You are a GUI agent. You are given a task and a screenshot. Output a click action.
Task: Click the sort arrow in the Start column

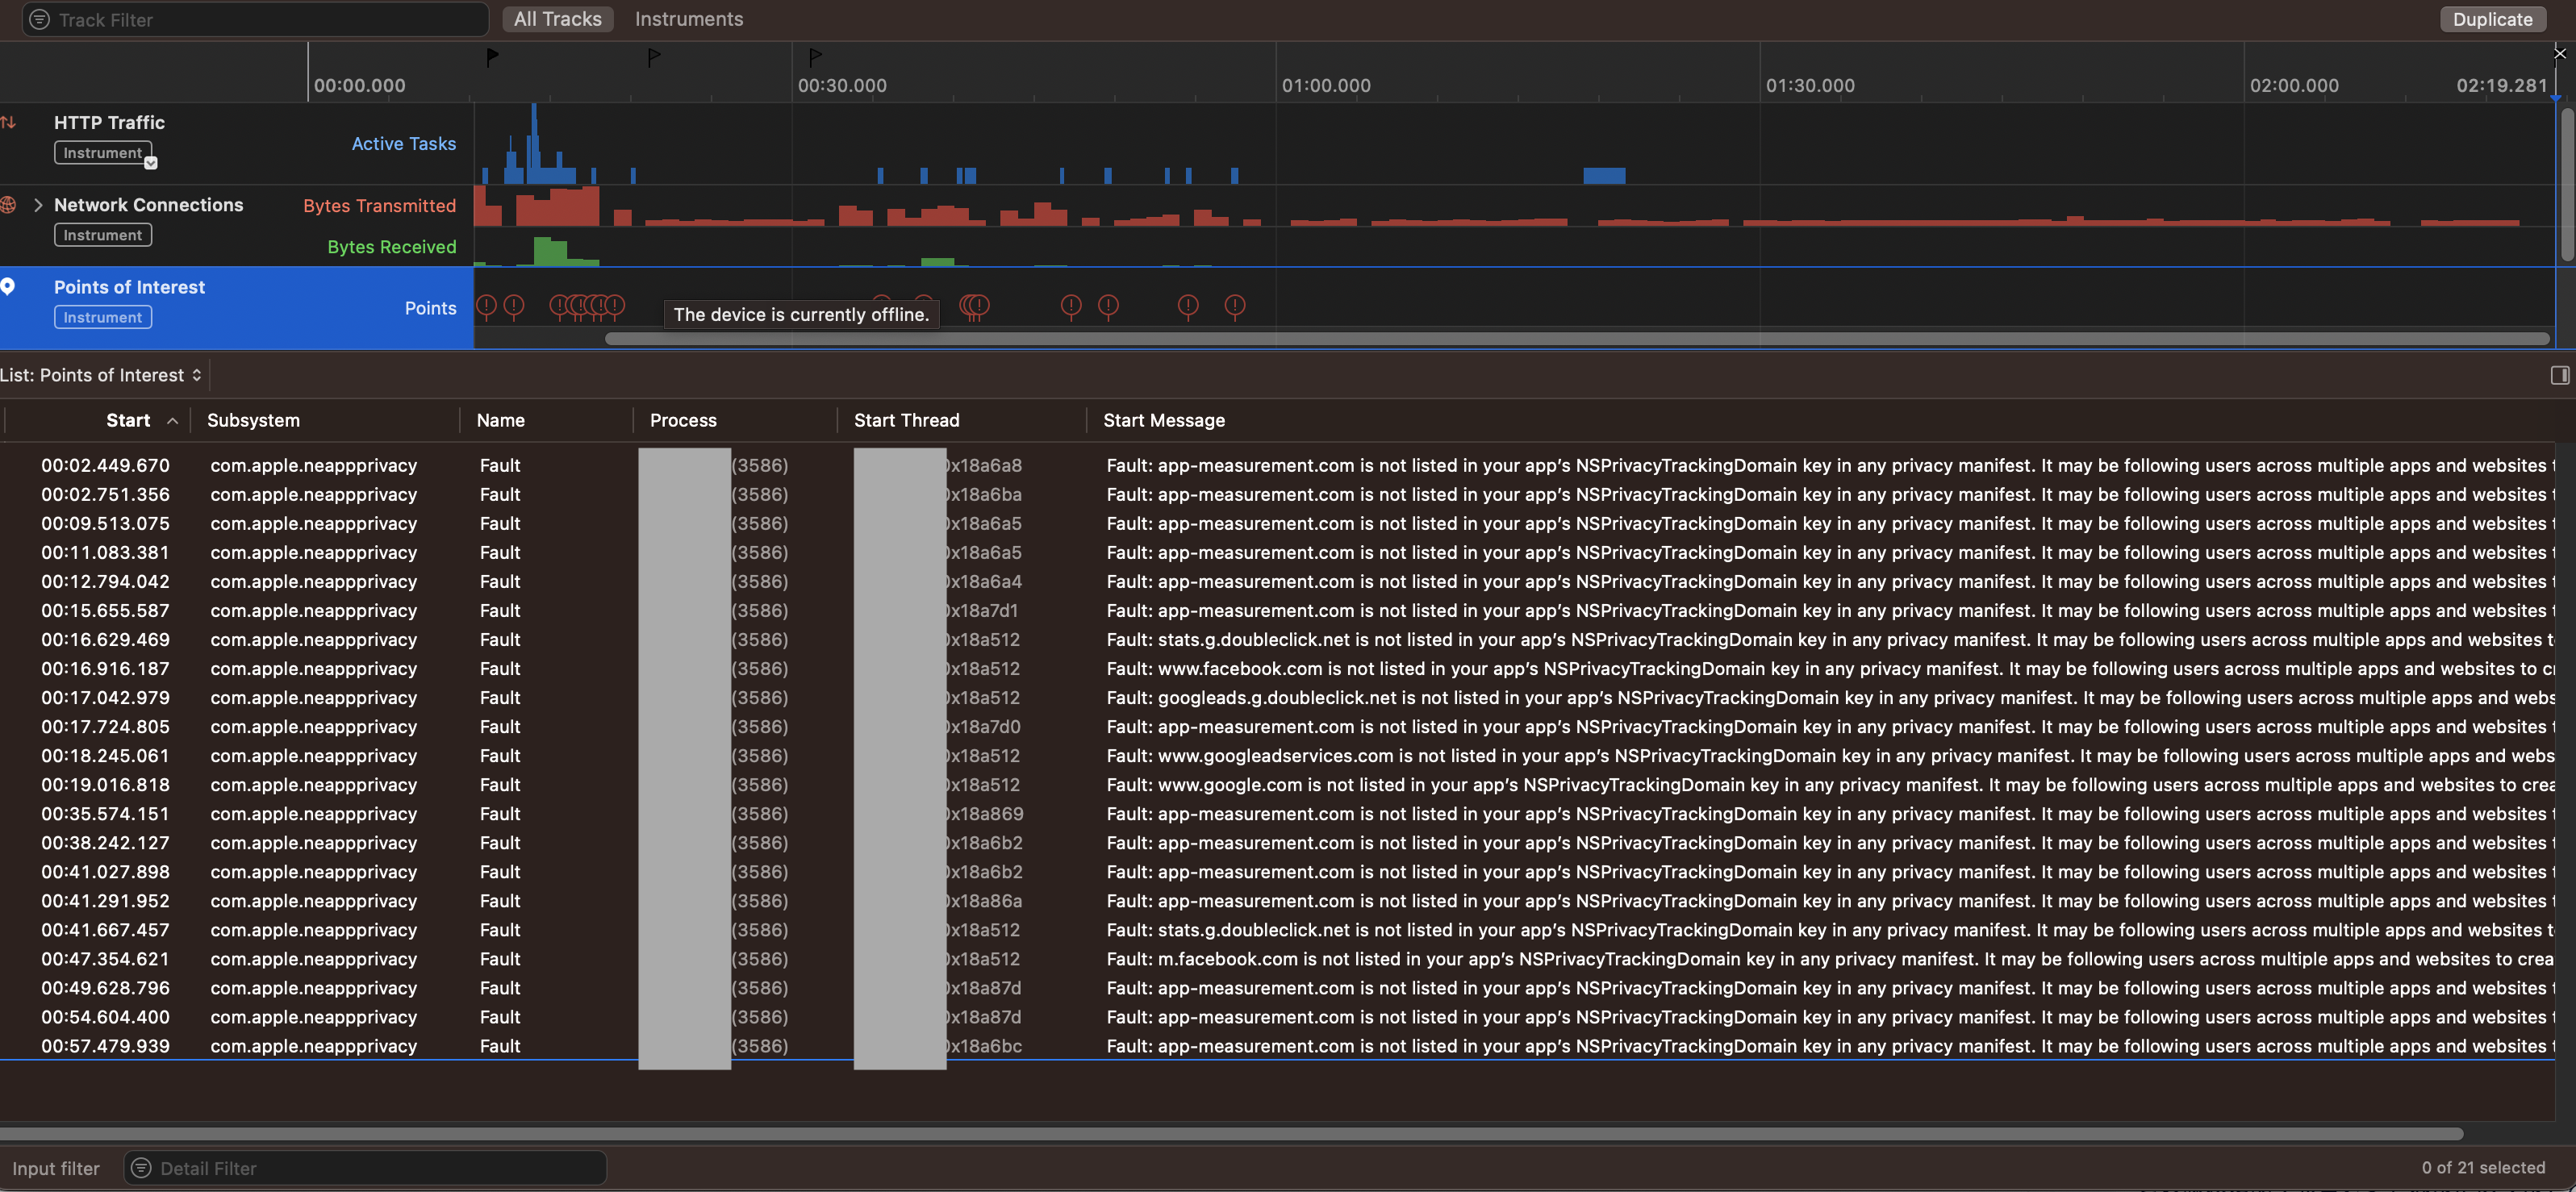point(173,421)
